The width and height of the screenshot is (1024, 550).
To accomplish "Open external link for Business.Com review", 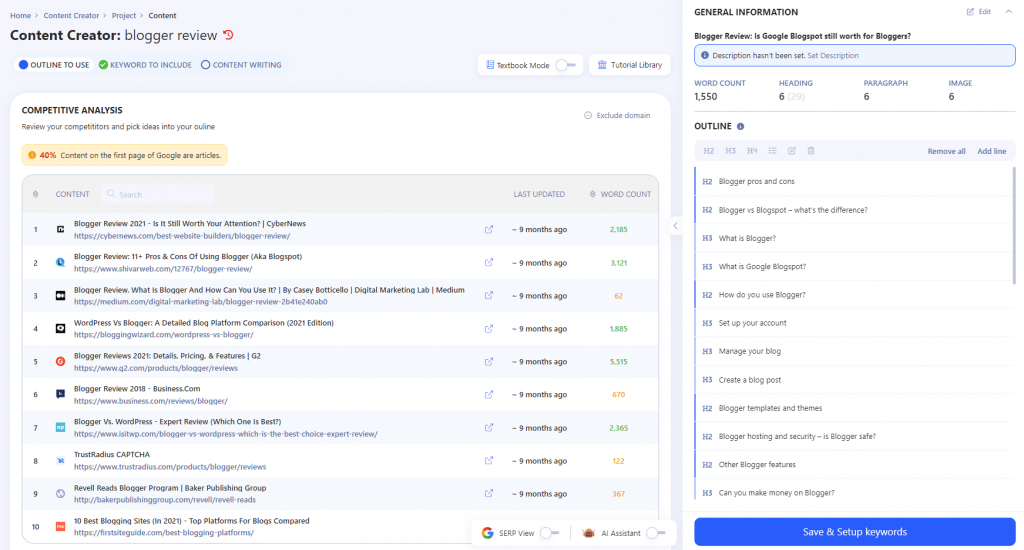I will pyautogui.click(x=488, y=395).
